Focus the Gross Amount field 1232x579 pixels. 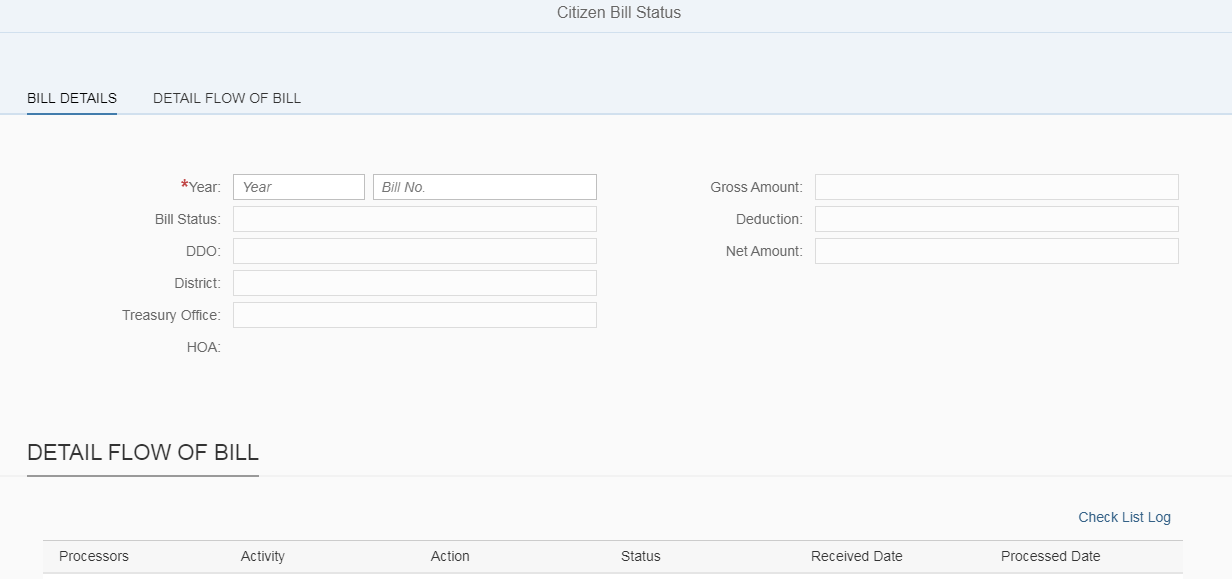997,187
